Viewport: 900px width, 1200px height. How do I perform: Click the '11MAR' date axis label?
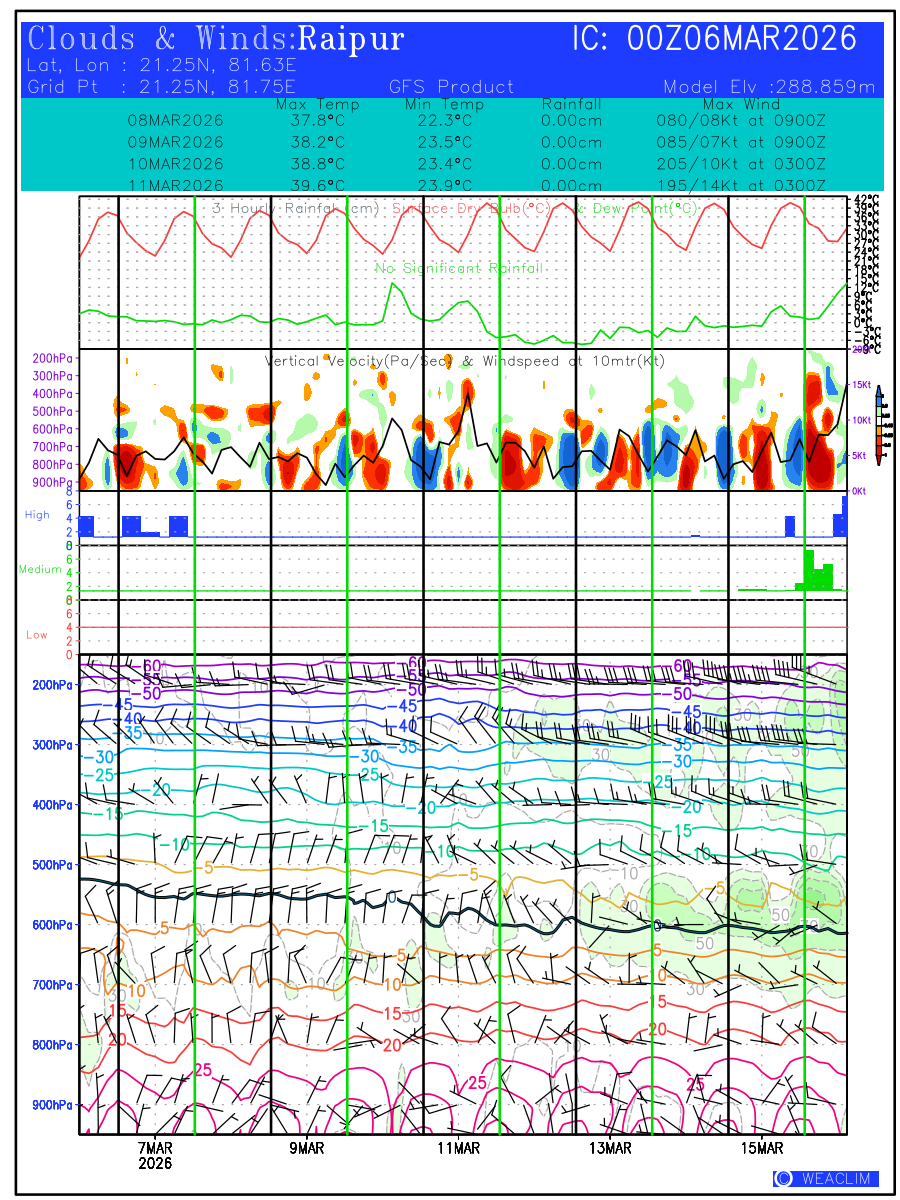tap(459, 1148)
